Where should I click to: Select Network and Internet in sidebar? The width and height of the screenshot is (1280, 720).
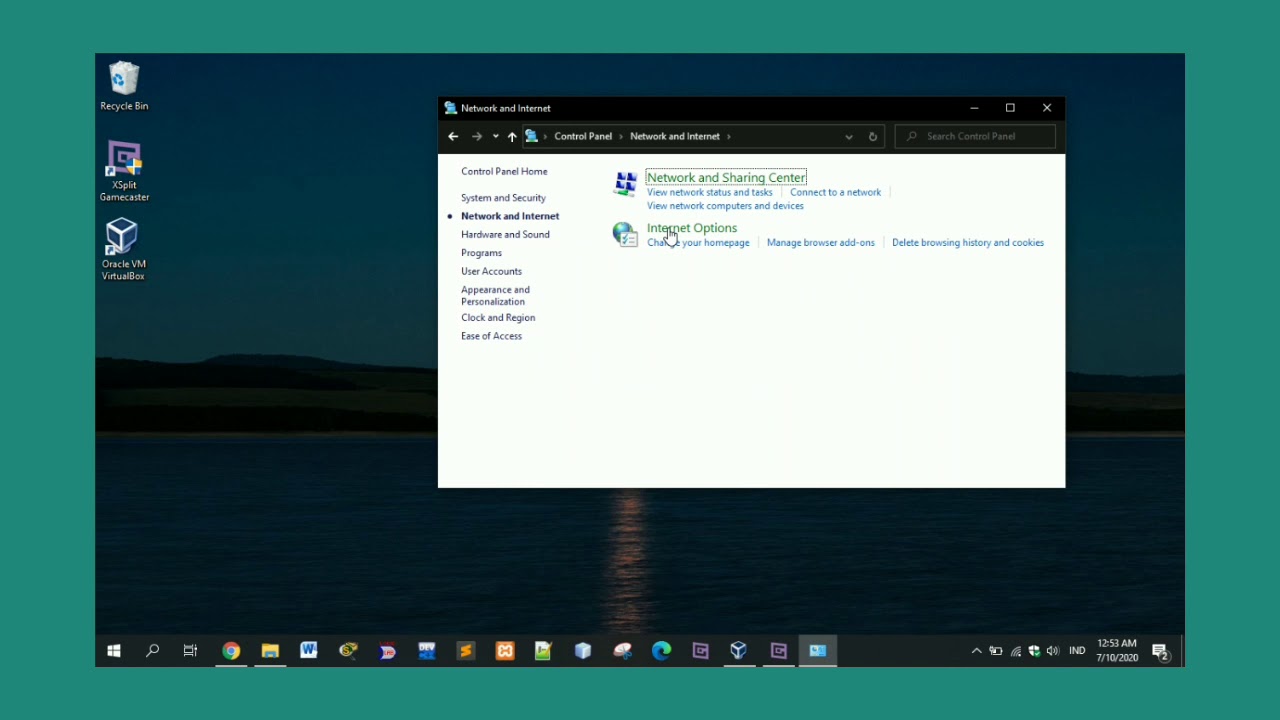coord(510,216)
